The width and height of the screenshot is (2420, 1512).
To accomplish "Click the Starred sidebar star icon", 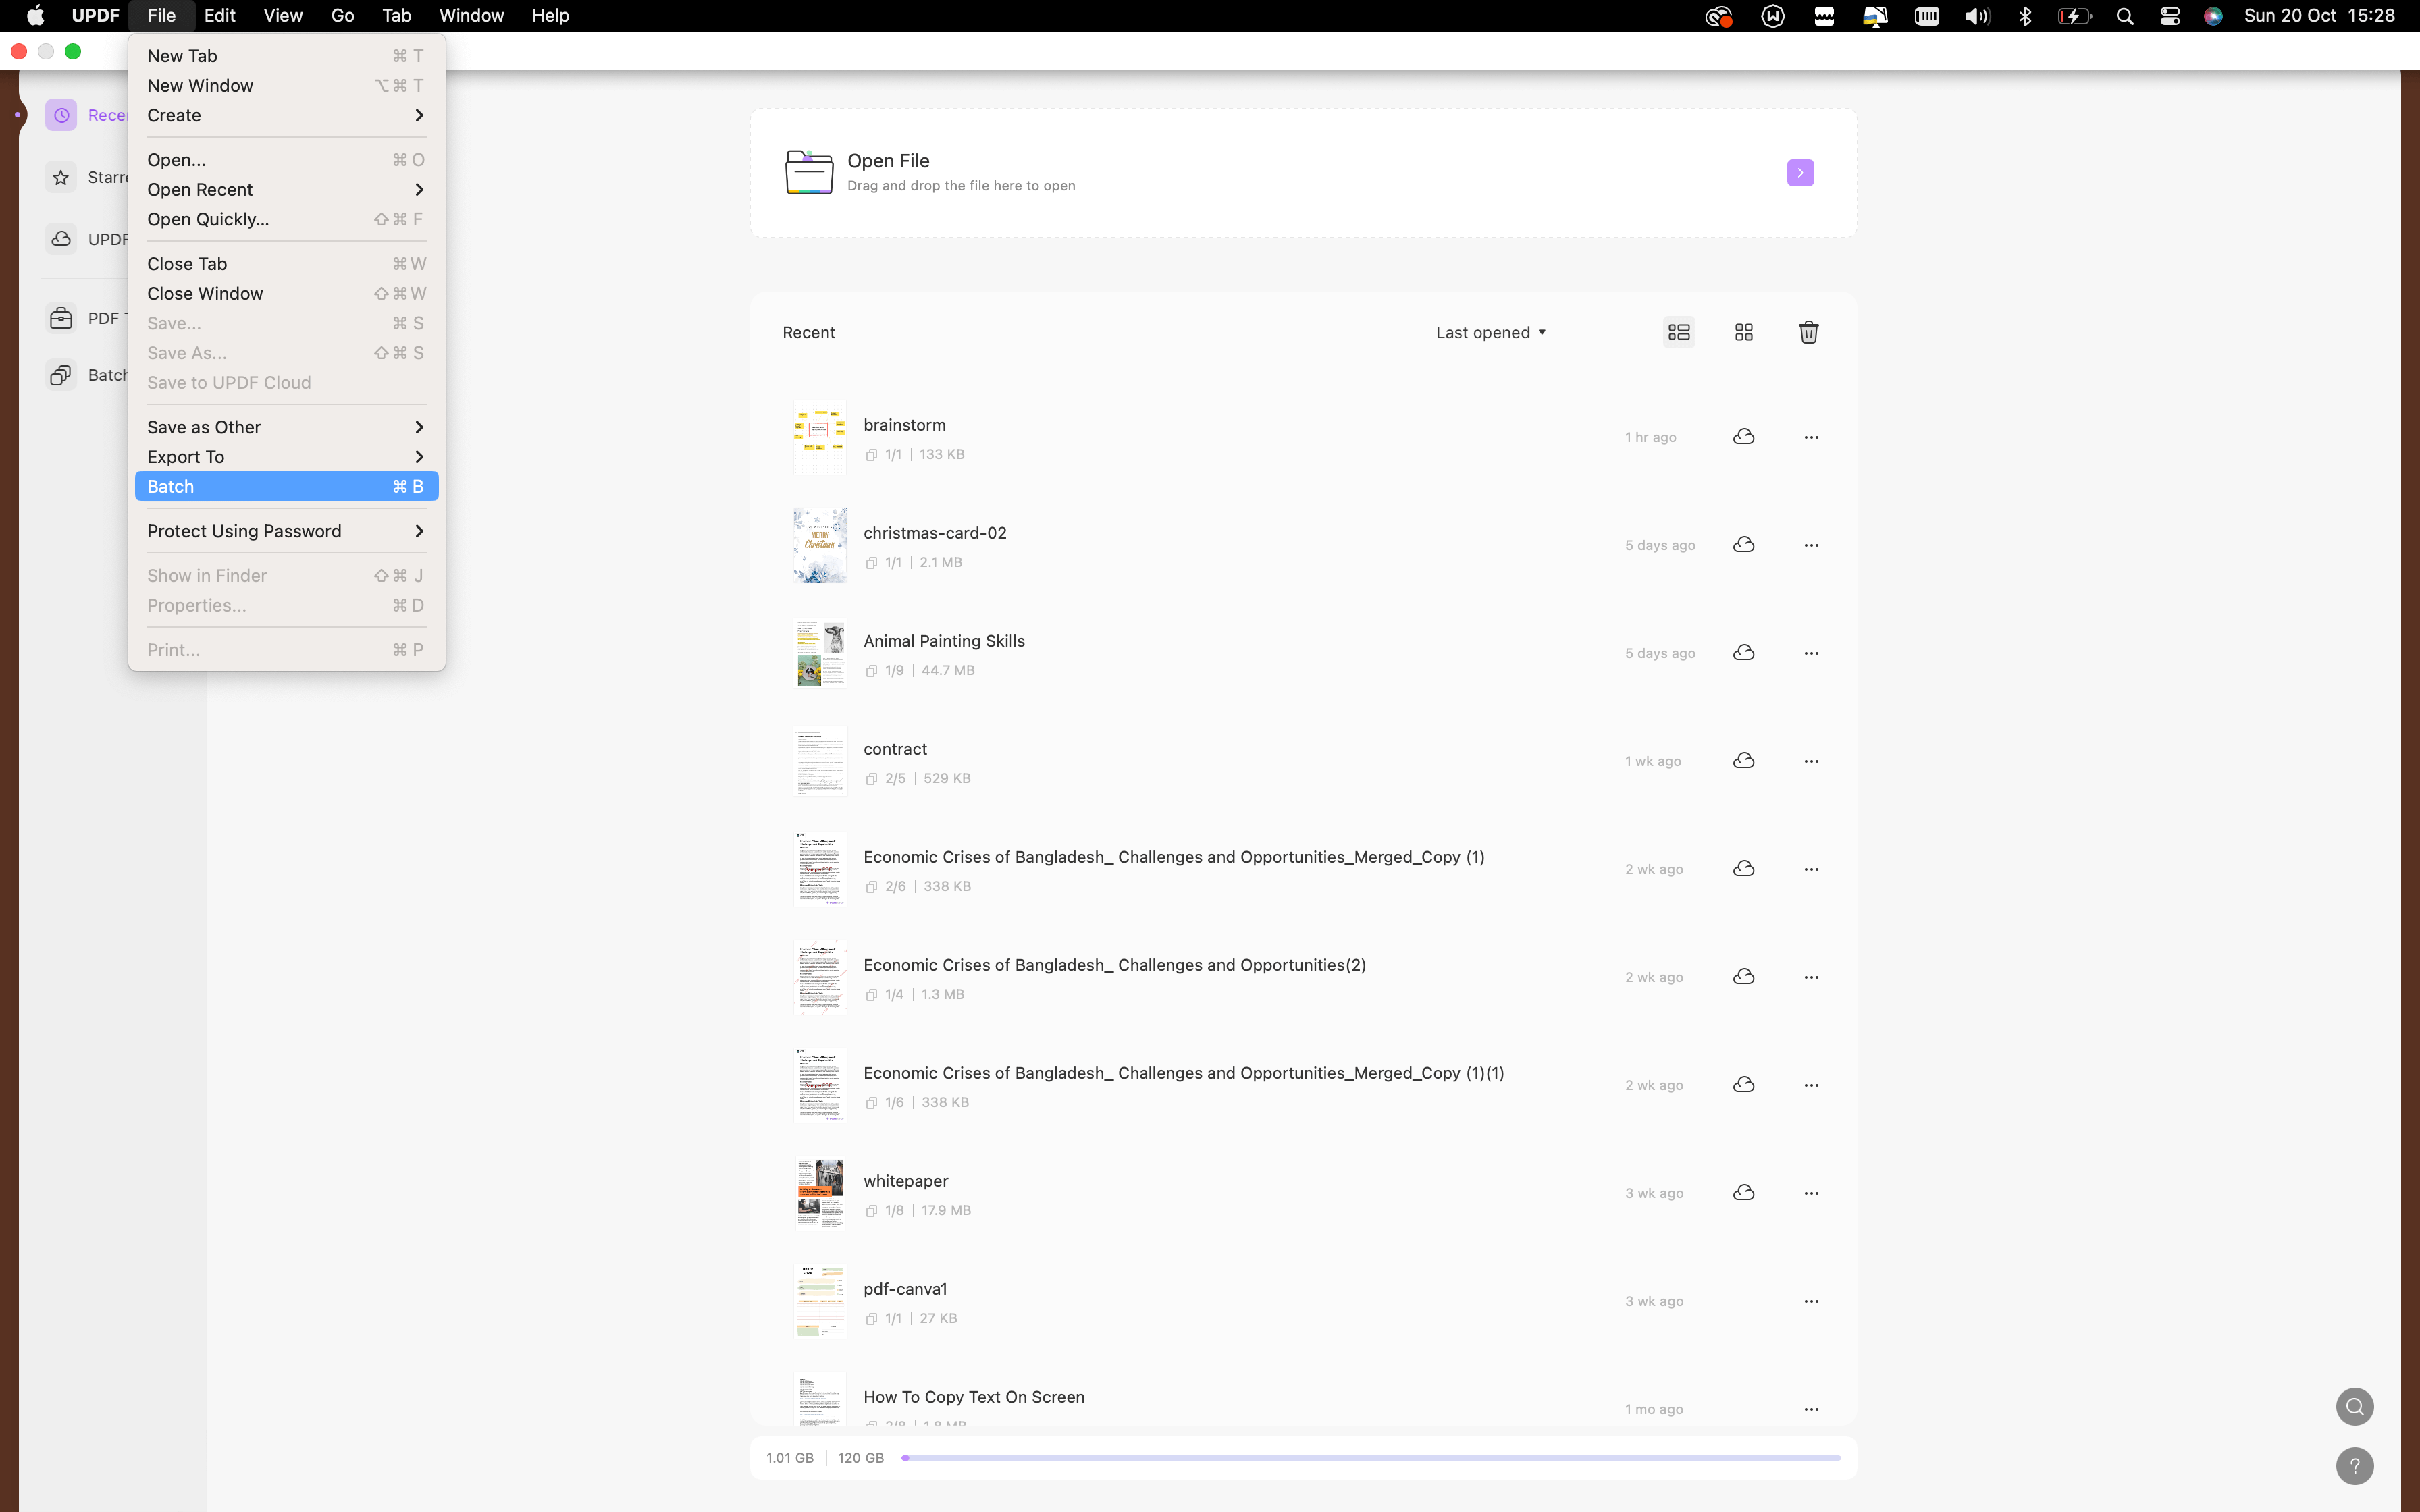I will pyautogui.click(x=61, y=177).
